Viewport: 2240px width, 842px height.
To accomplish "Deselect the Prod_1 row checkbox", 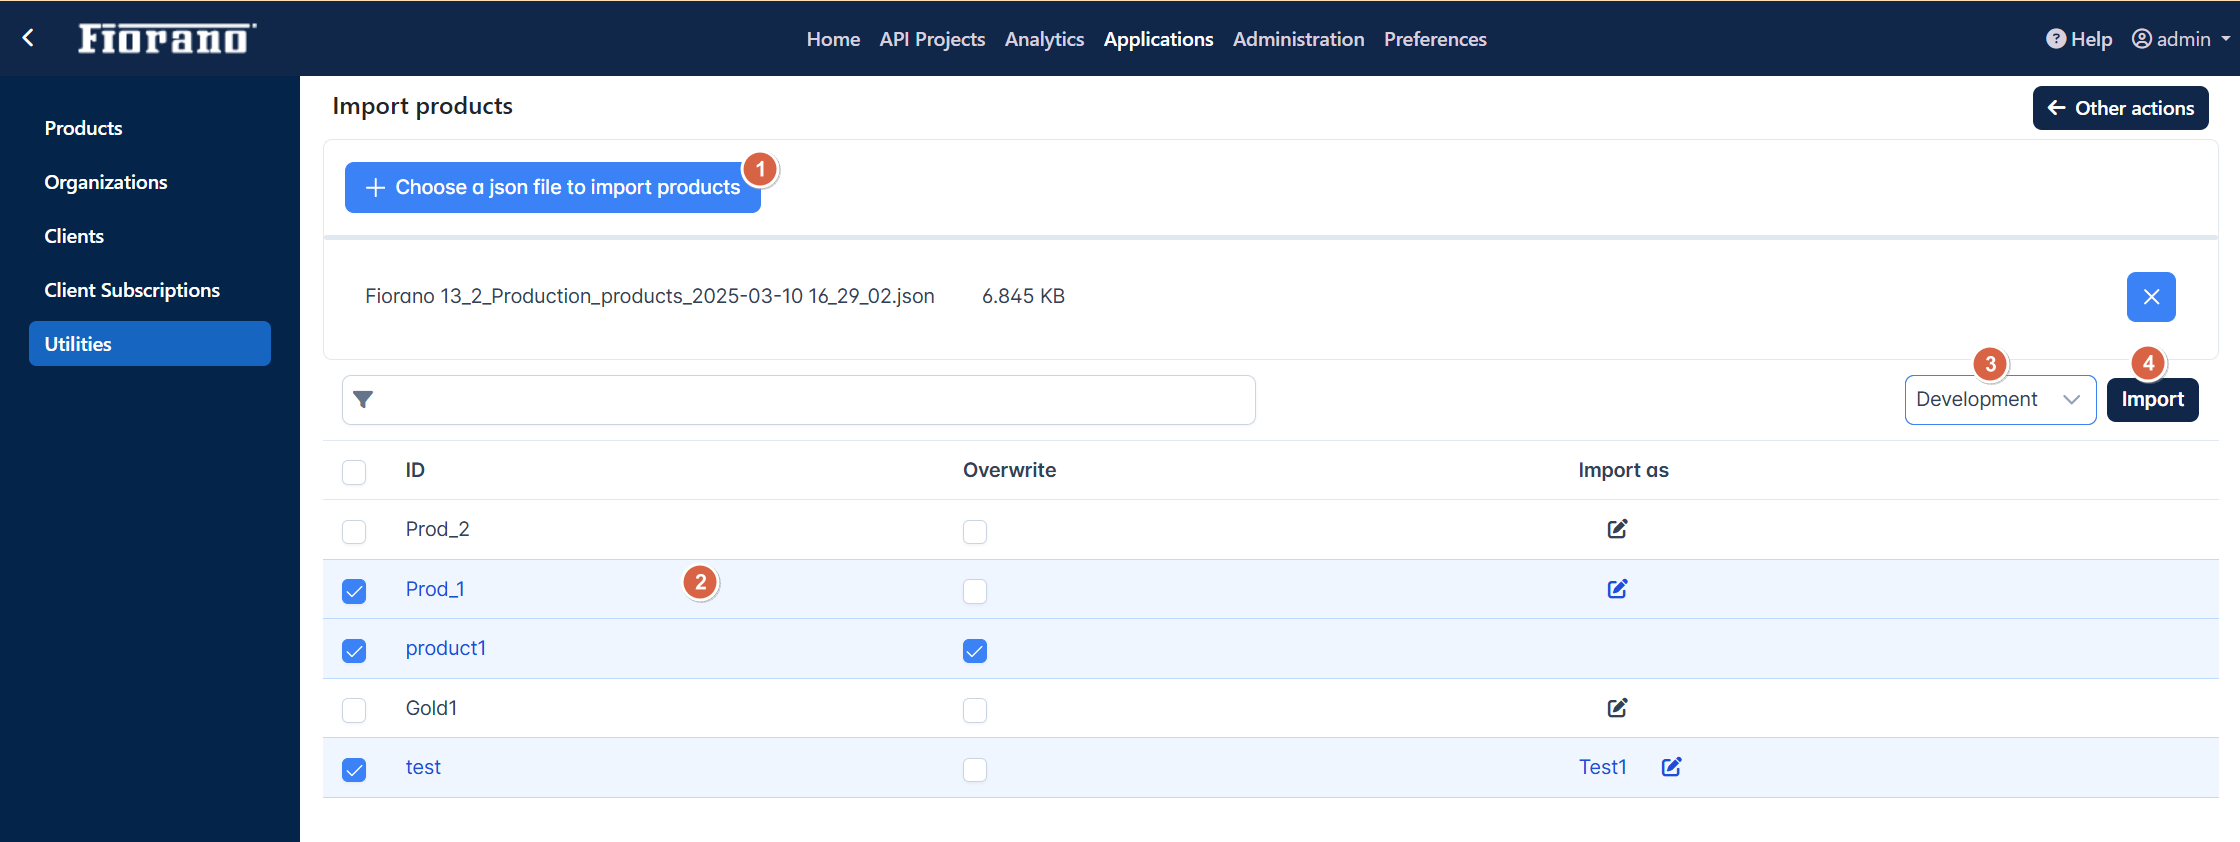I will pos(354,591).
